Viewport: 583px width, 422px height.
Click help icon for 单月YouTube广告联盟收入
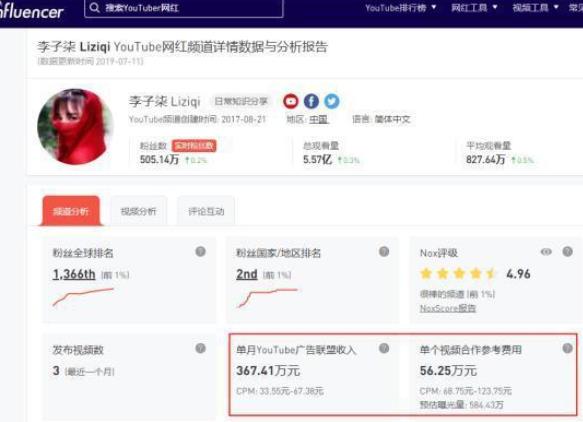click(384, 348)
